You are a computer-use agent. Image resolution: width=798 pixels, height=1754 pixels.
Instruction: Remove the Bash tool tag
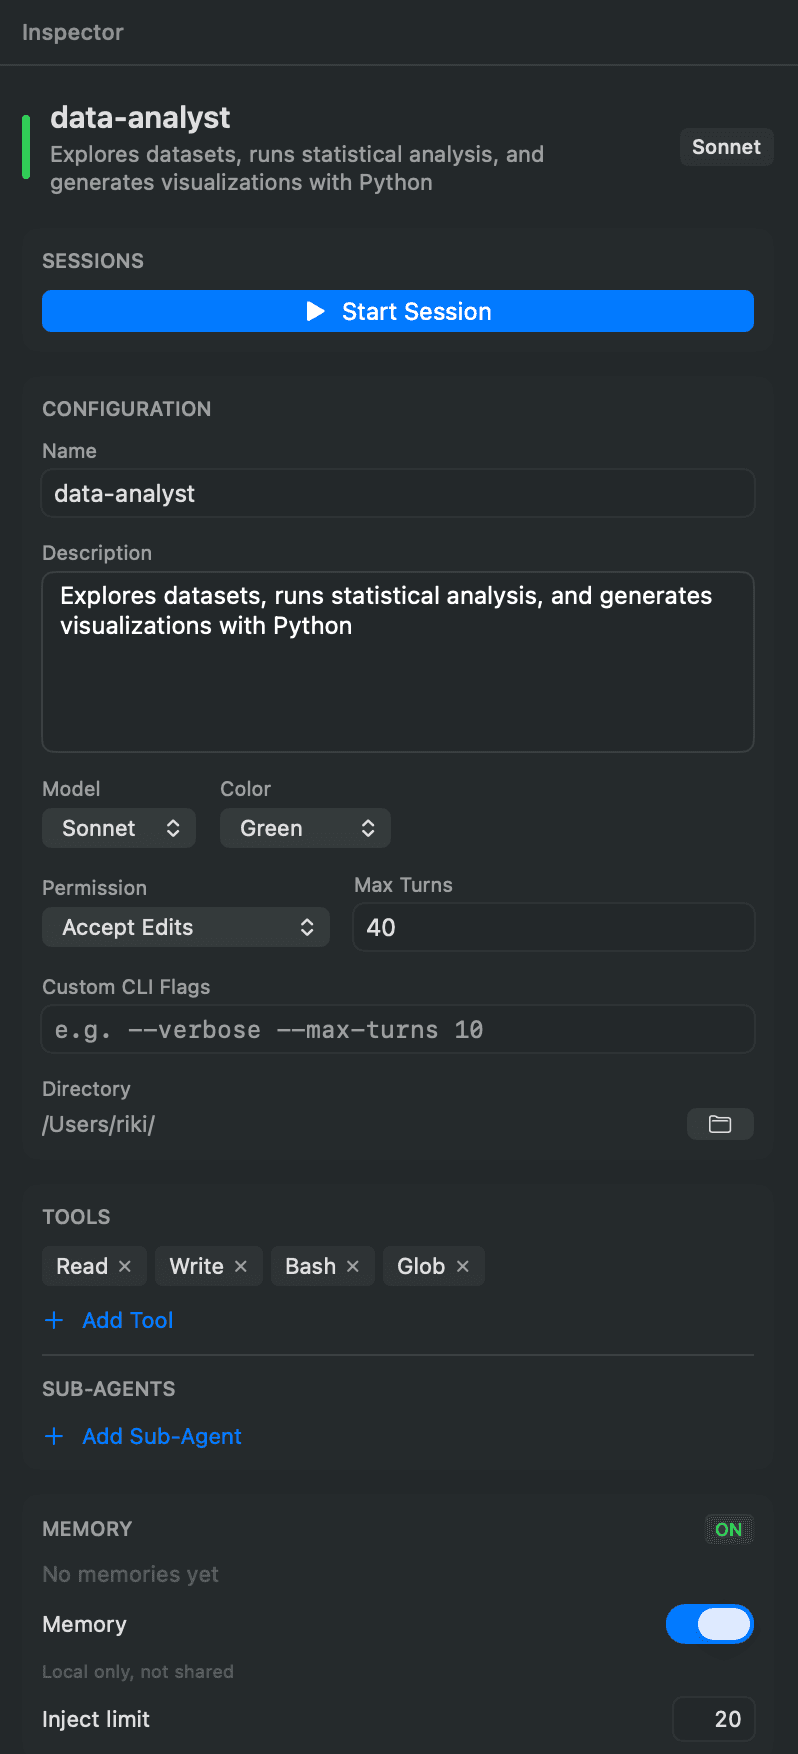point(353,1266)
